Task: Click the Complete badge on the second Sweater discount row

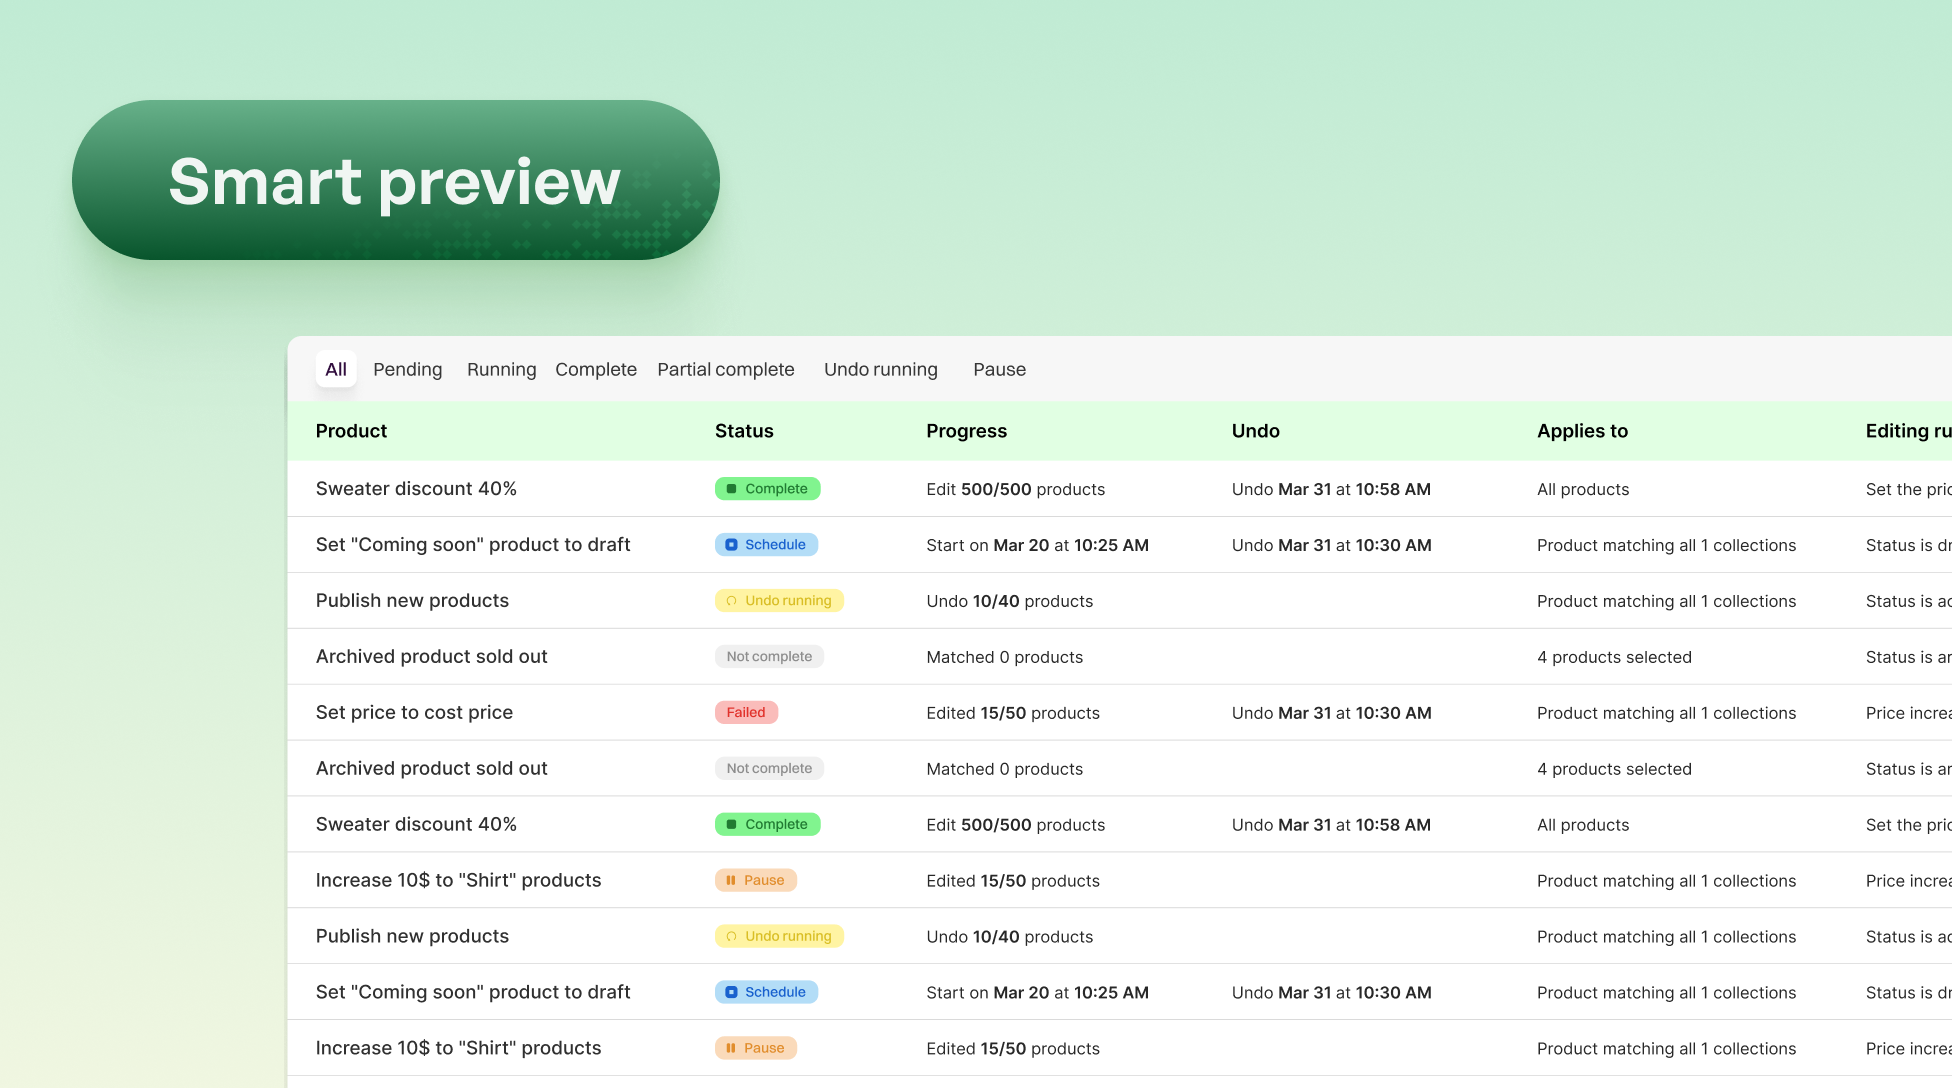Action: pos(767,825)
